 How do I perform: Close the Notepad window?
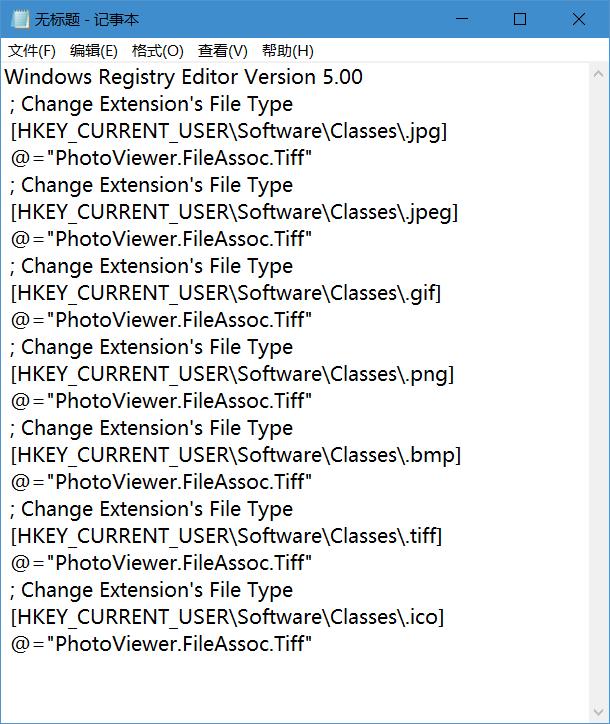pyautogui.click(x=580, y=19)
